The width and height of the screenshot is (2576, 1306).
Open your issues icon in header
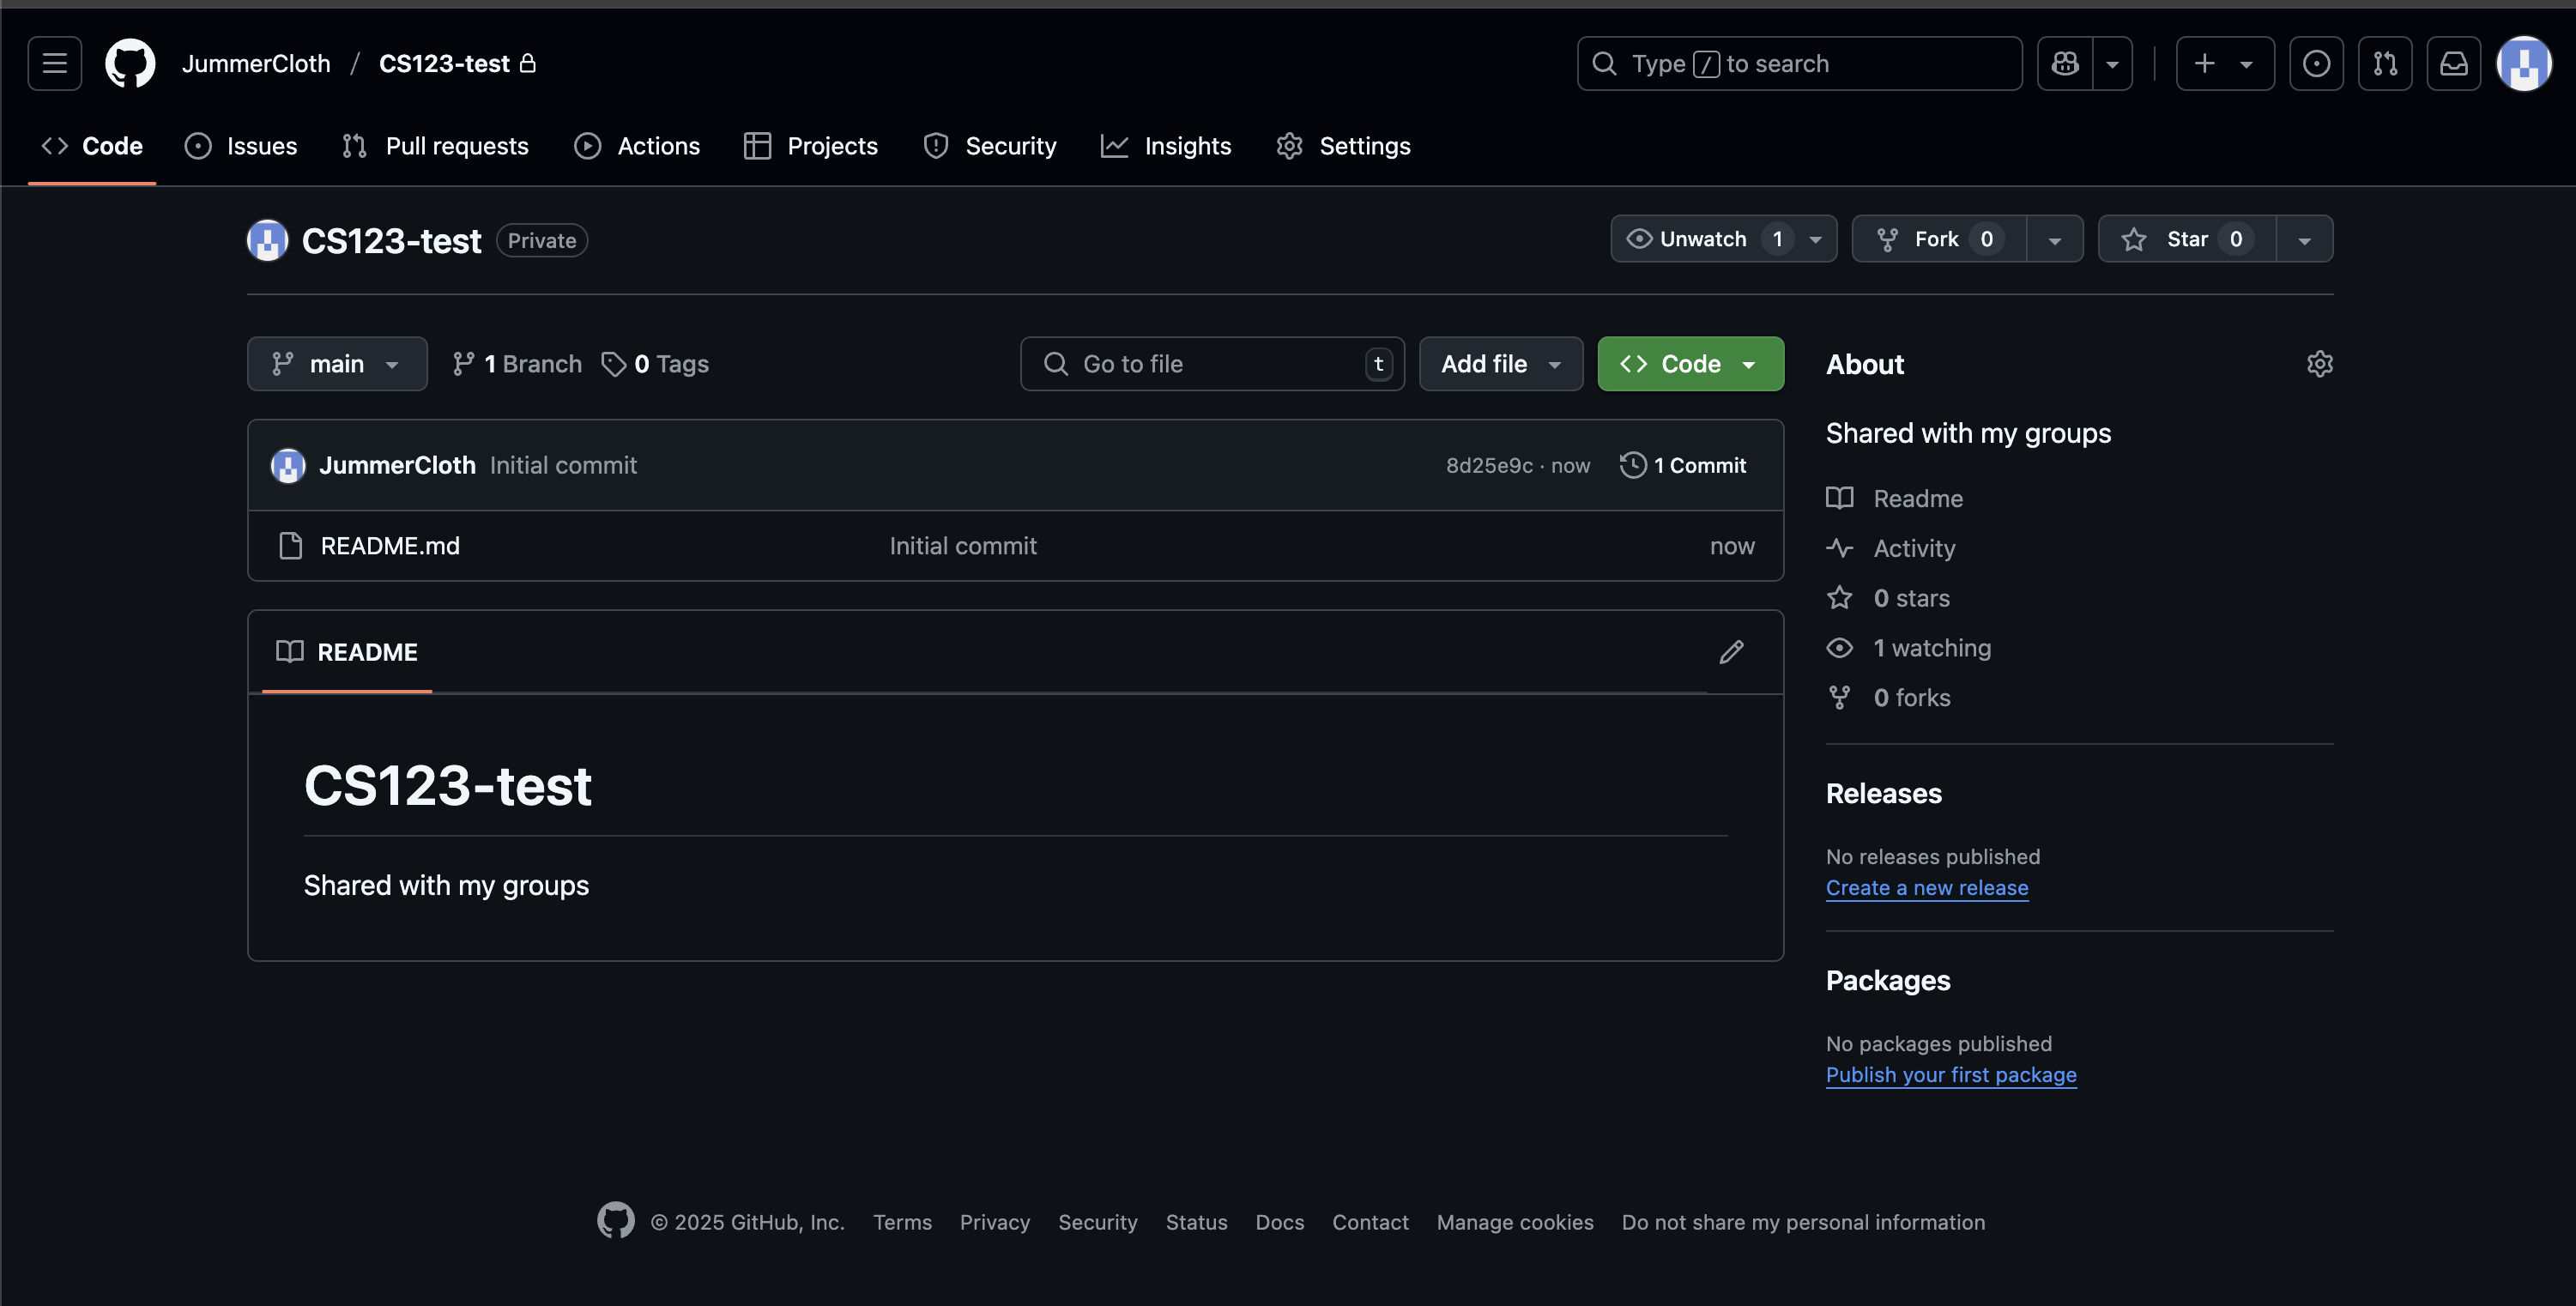(x=2316, y=64)
